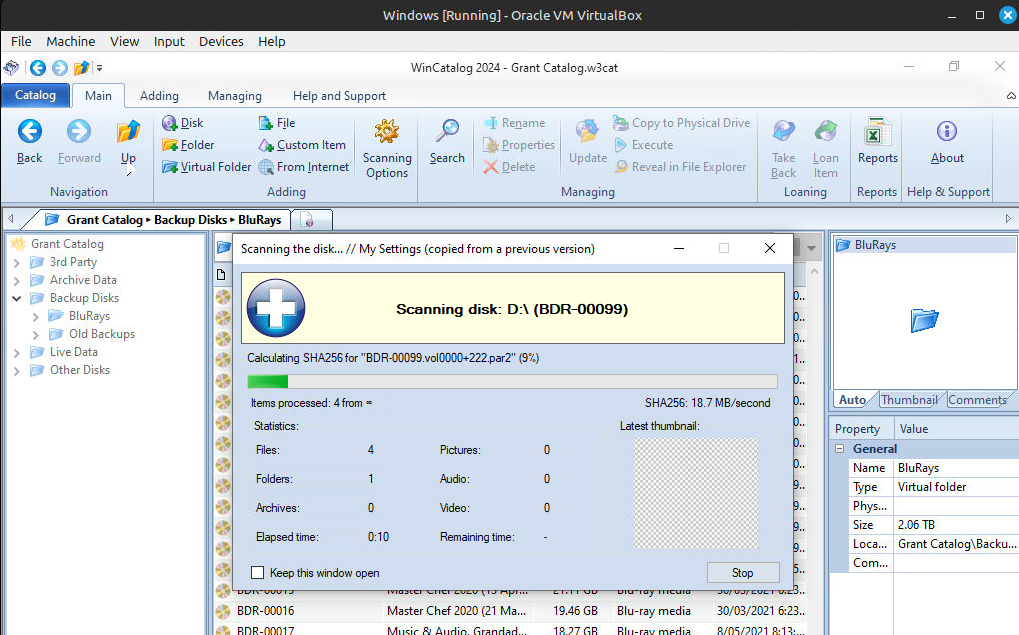The width and height of the screenshot is (1019, 635).
Task: Click Master Chef 2020 (21 Ma... cell
Action: coord(456,611)
